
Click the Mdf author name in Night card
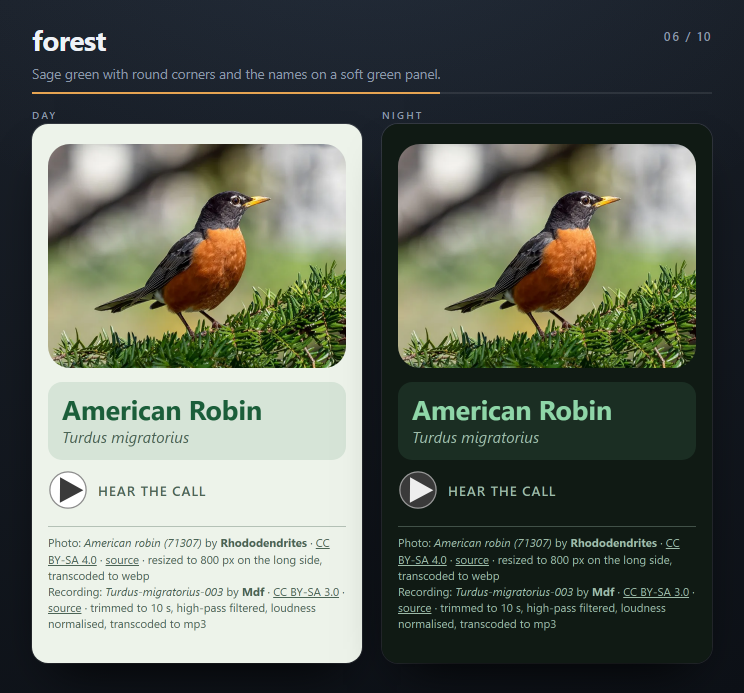(604, 592)
